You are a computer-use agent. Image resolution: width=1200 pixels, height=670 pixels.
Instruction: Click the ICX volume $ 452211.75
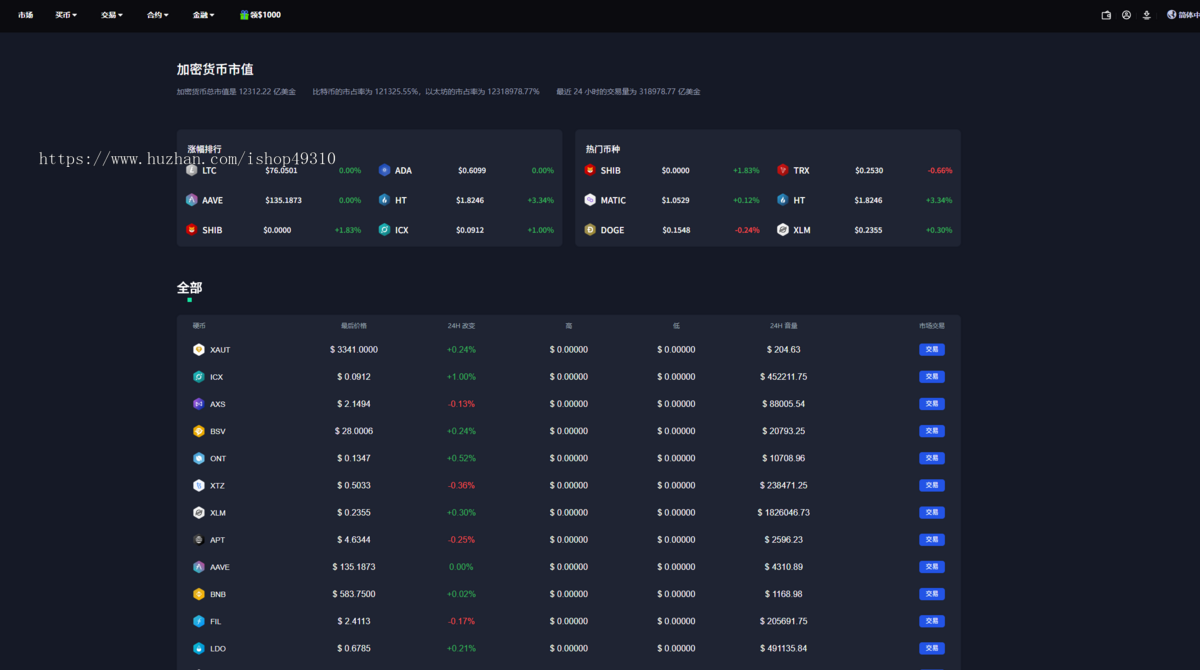point(783,377)
